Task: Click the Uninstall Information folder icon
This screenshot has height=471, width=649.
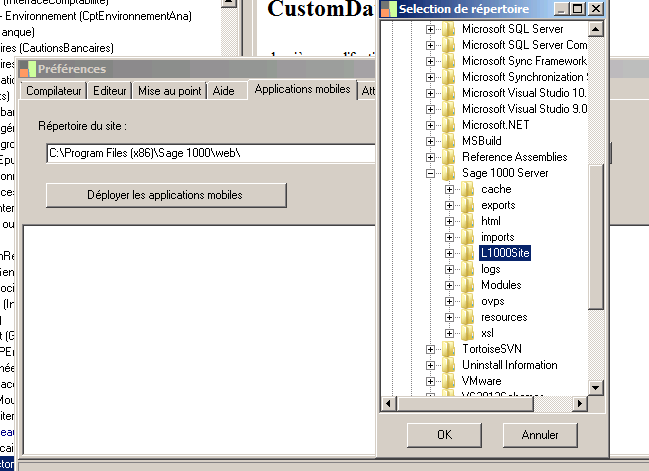Action: click(448, 365)
